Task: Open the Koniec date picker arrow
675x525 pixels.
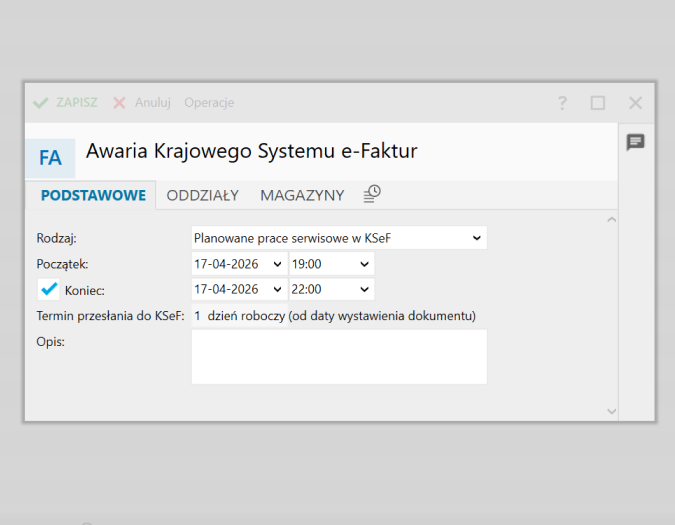Action: point(278,289)
